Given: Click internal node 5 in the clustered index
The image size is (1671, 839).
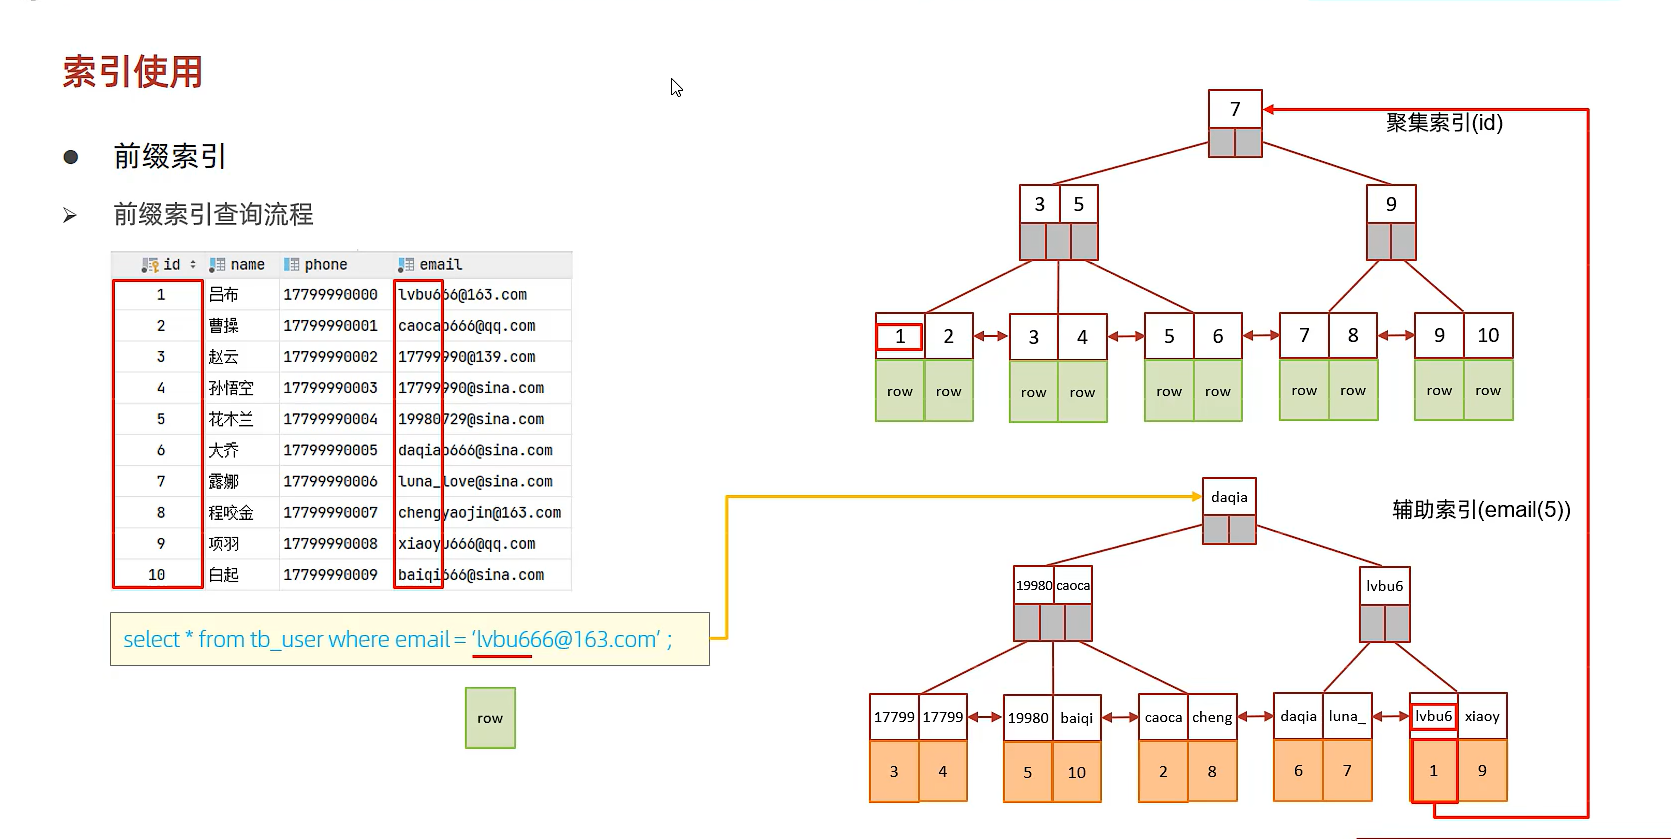Looking at the screenshot, I should click(1078, 204).
